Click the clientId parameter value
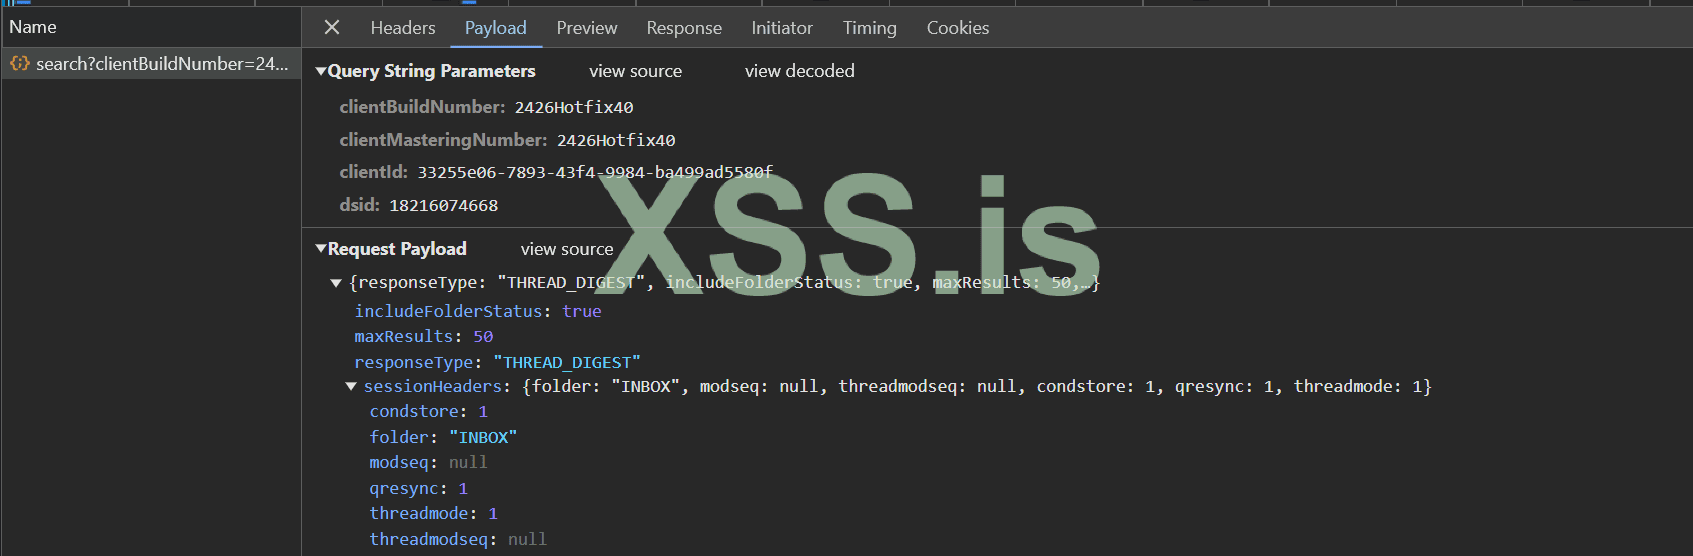 coord(595,172)
